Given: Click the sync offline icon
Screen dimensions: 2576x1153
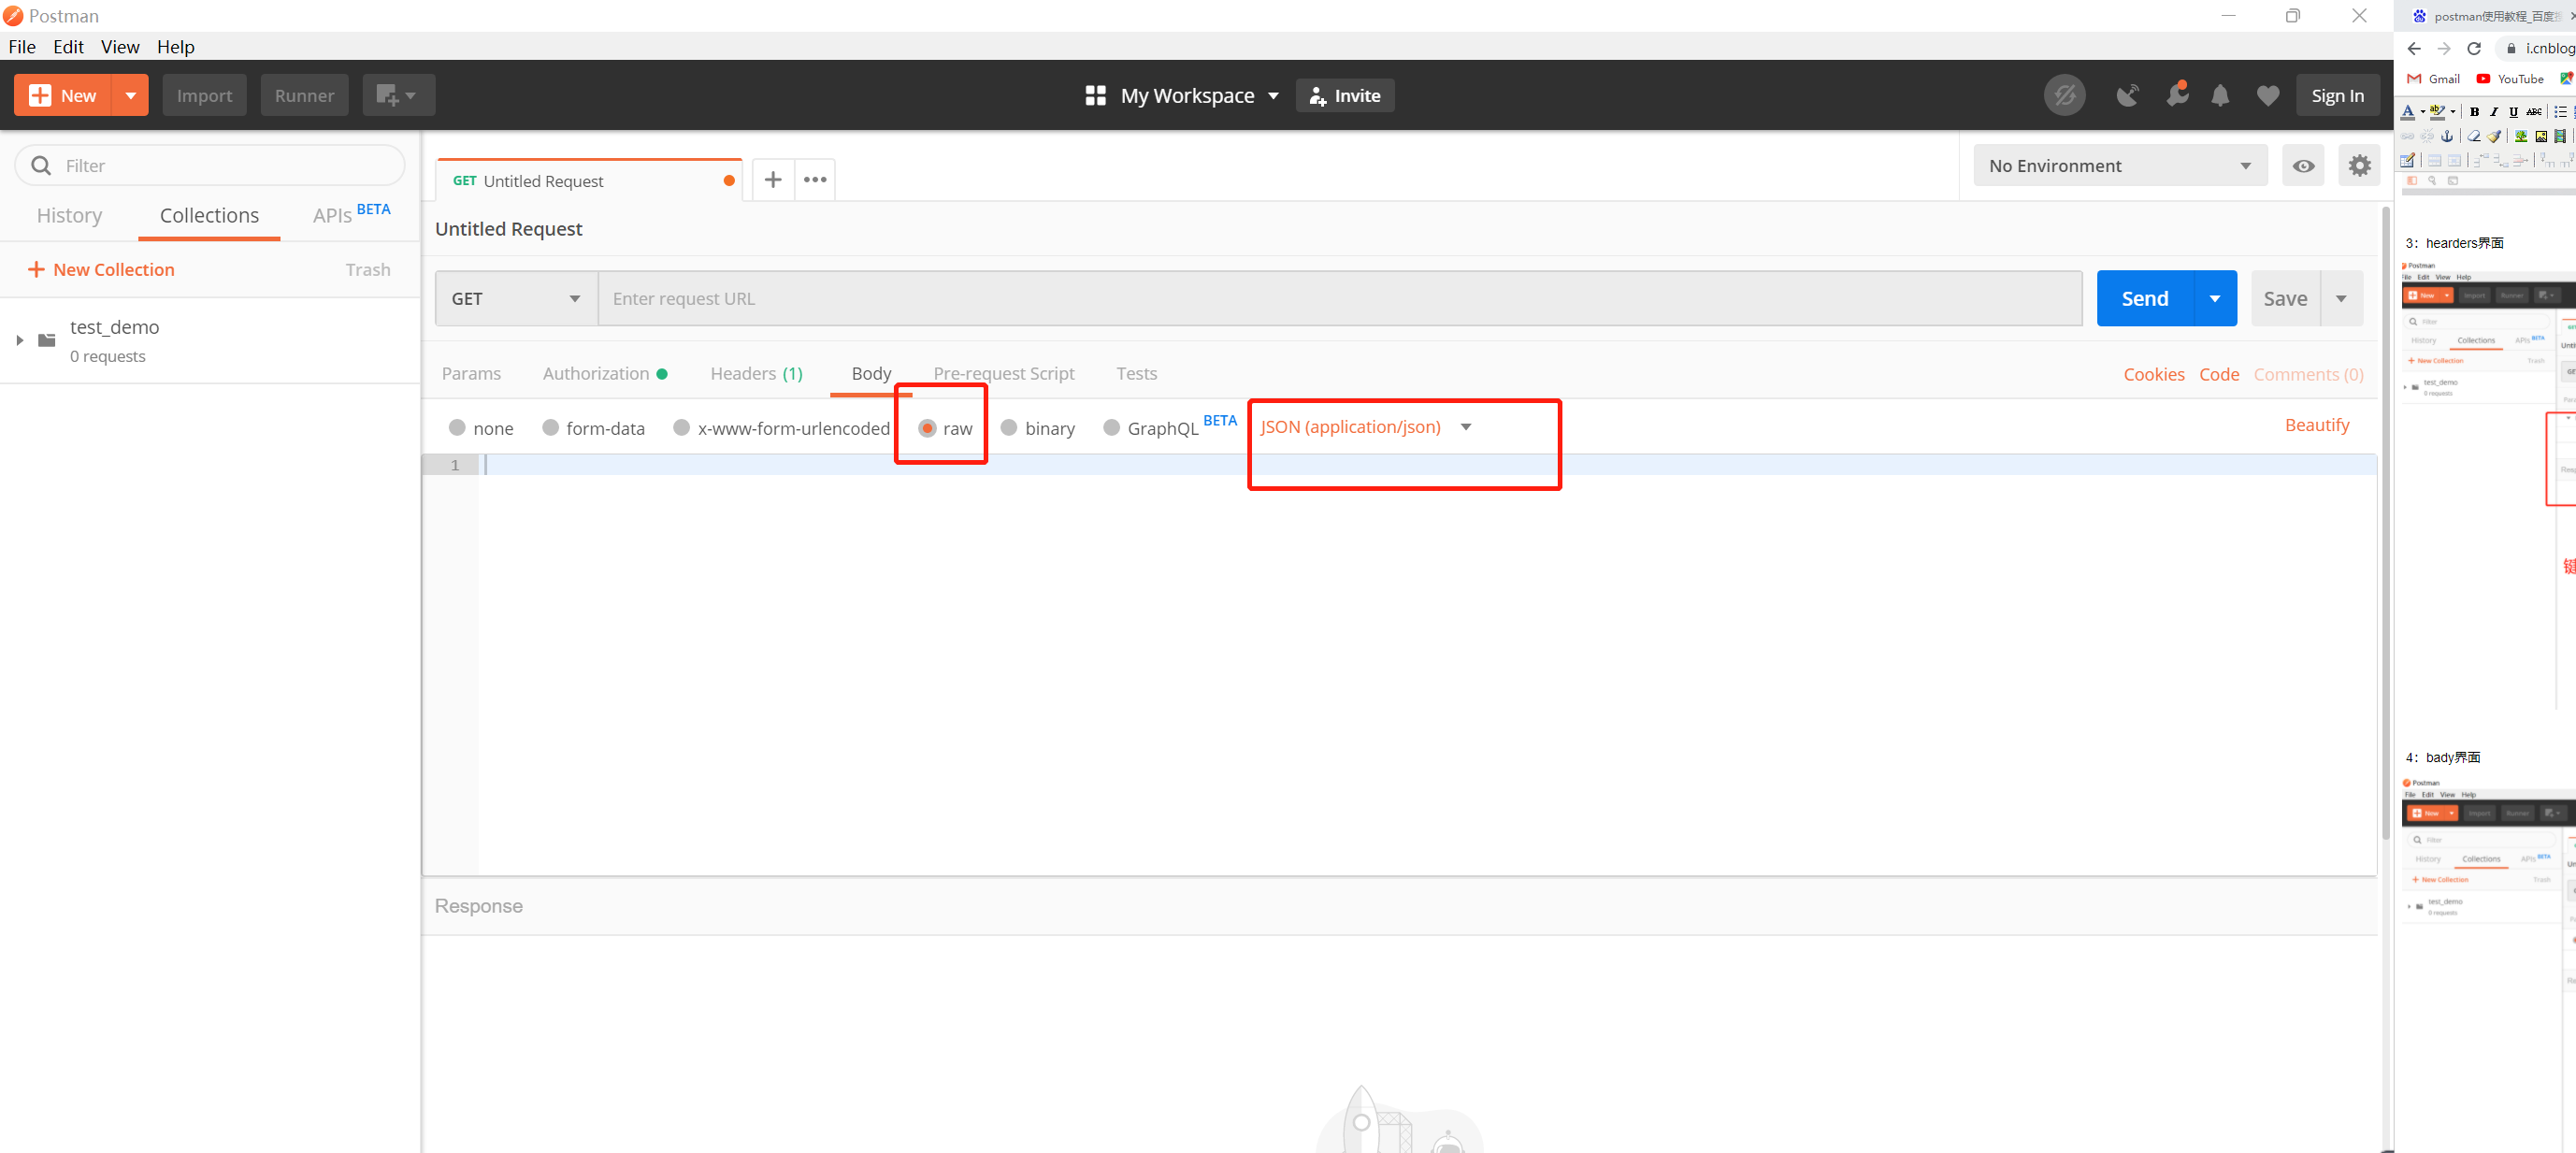Looking at the screenshot, I should [x=2064, y=95].
